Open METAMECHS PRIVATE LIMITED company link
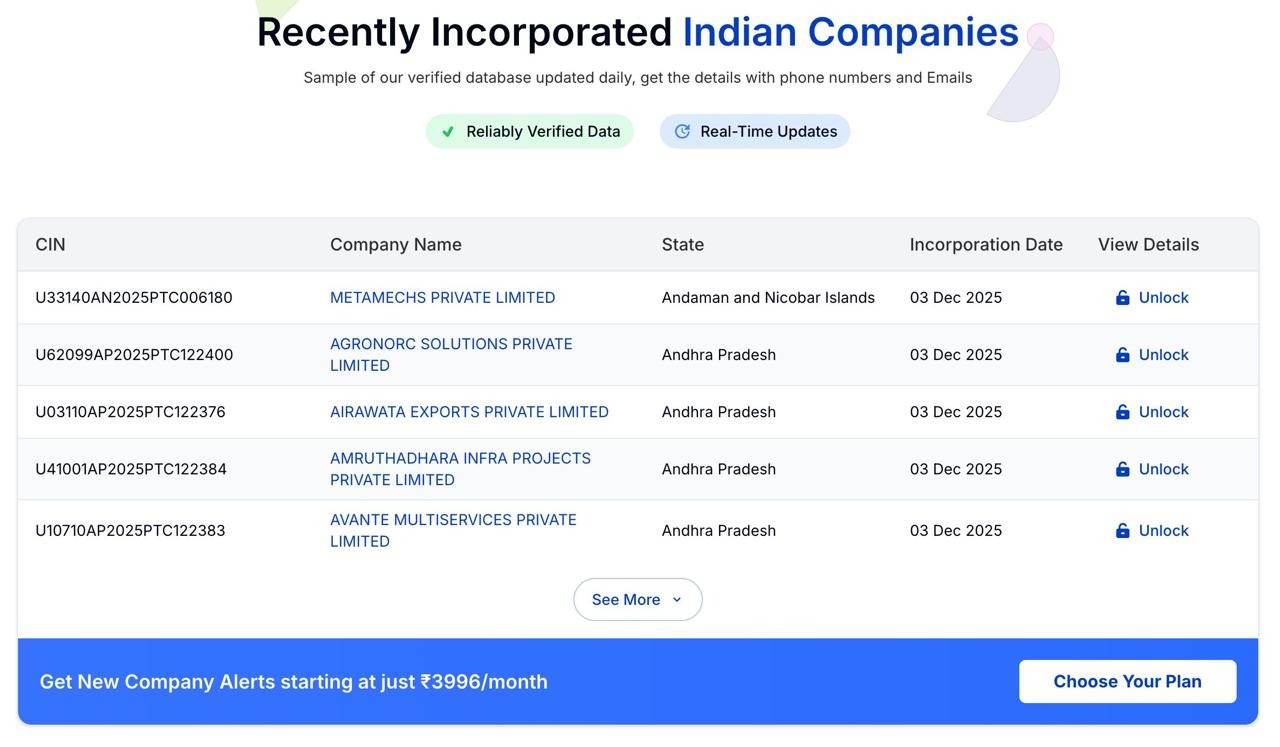The width and height of the screenshot is (1280, 747). click(442, 298)
